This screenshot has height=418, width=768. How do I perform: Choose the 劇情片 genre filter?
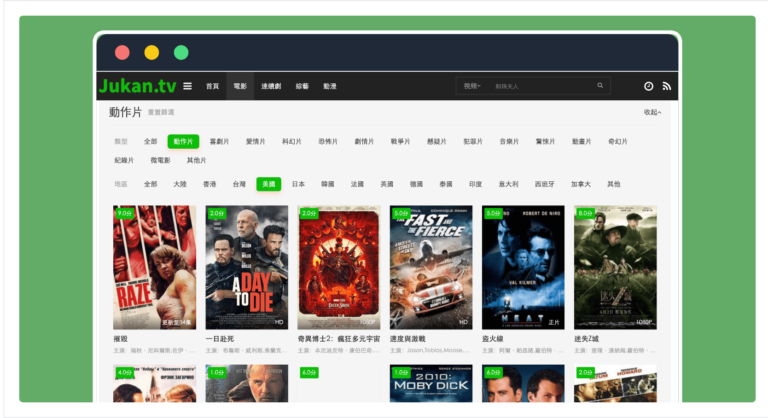tap(364, 142)
